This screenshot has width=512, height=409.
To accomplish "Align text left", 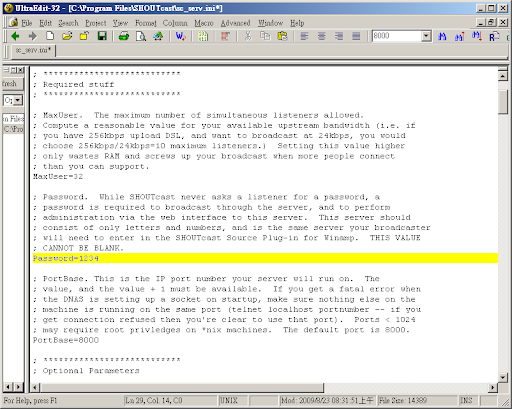I will [304, 36].
